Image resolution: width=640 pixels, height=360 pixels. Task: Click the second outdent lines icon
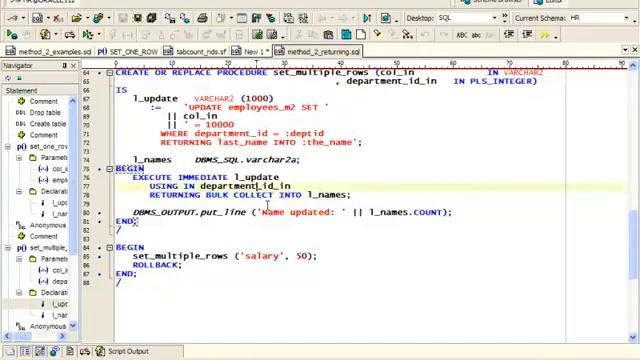pyautogui.click(x=527, y=35)
